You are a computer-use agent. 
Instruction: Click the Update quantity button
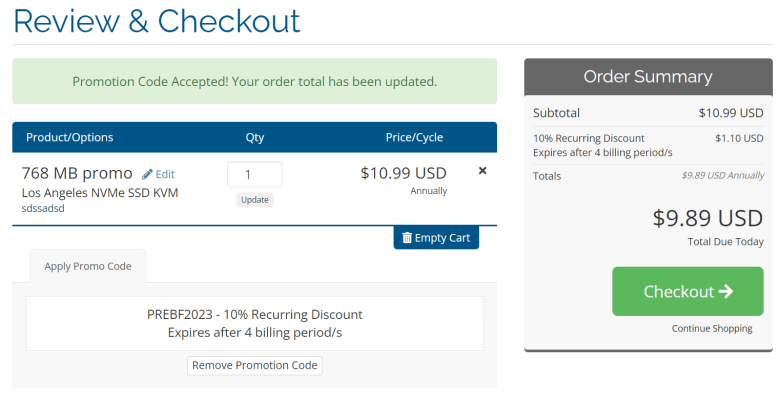pyautogui.click(x=255, y=200)
